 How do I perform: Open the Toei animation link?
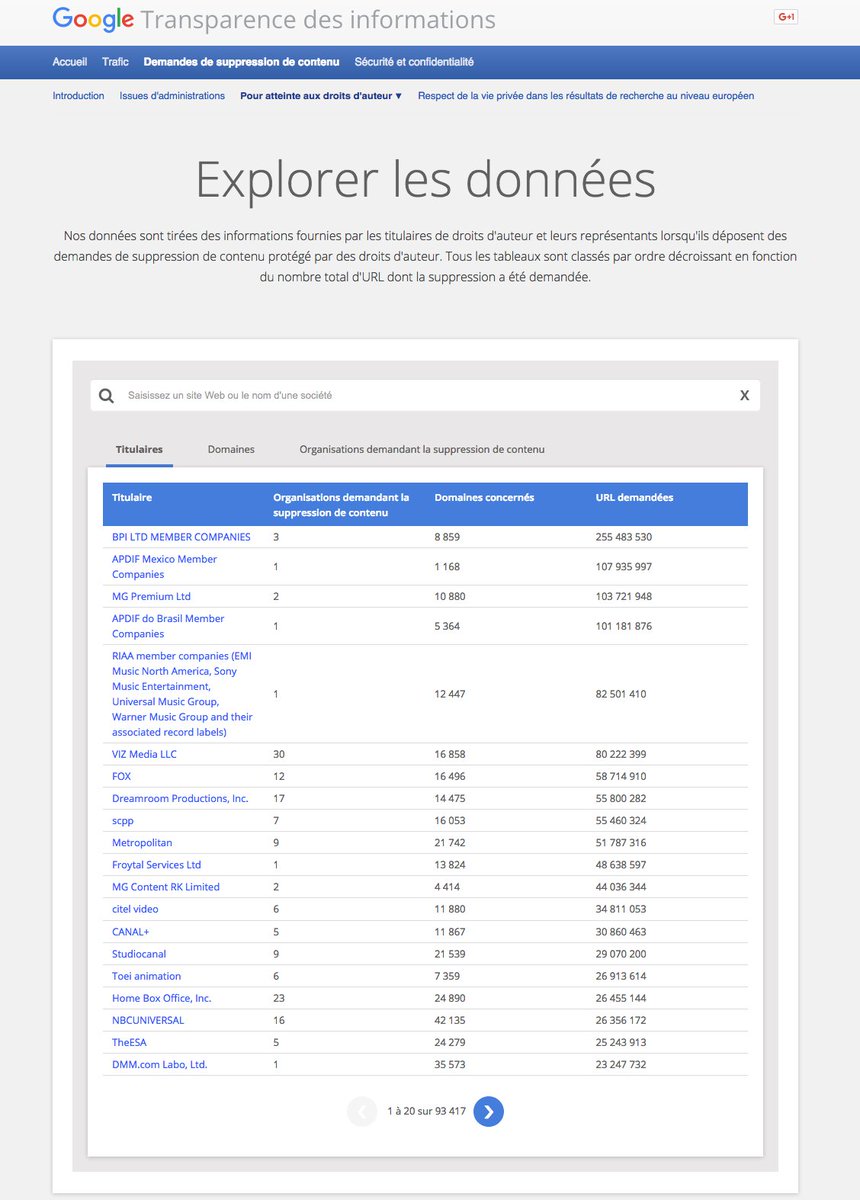click(146, 976)
